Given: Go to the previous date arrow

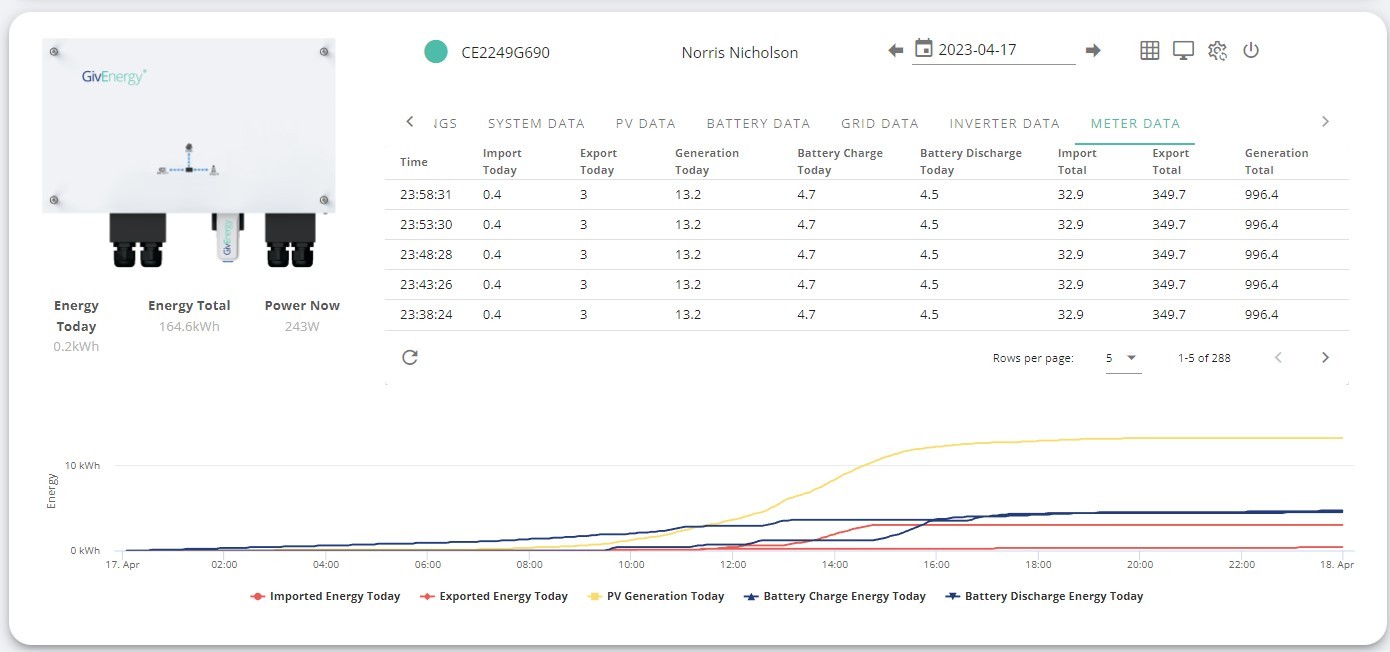Looking at the screenshot, I should (x=895, y=50).
